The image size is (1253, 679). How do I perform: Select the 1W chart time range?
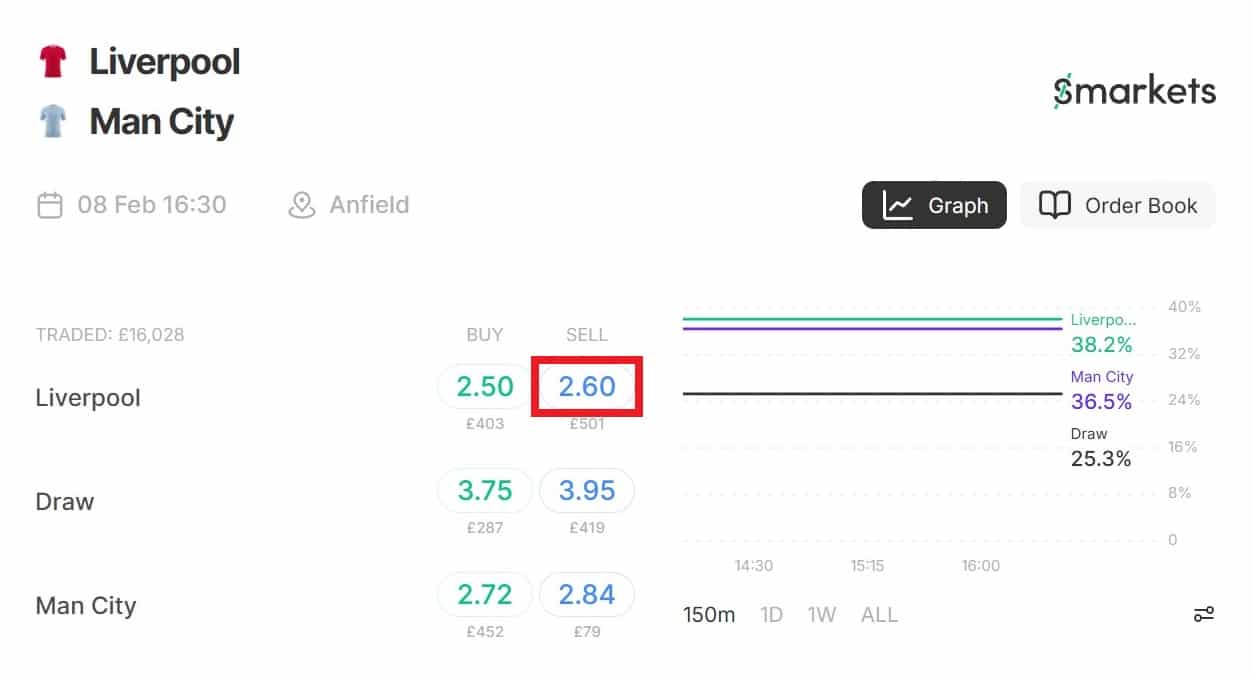[821, 615]
